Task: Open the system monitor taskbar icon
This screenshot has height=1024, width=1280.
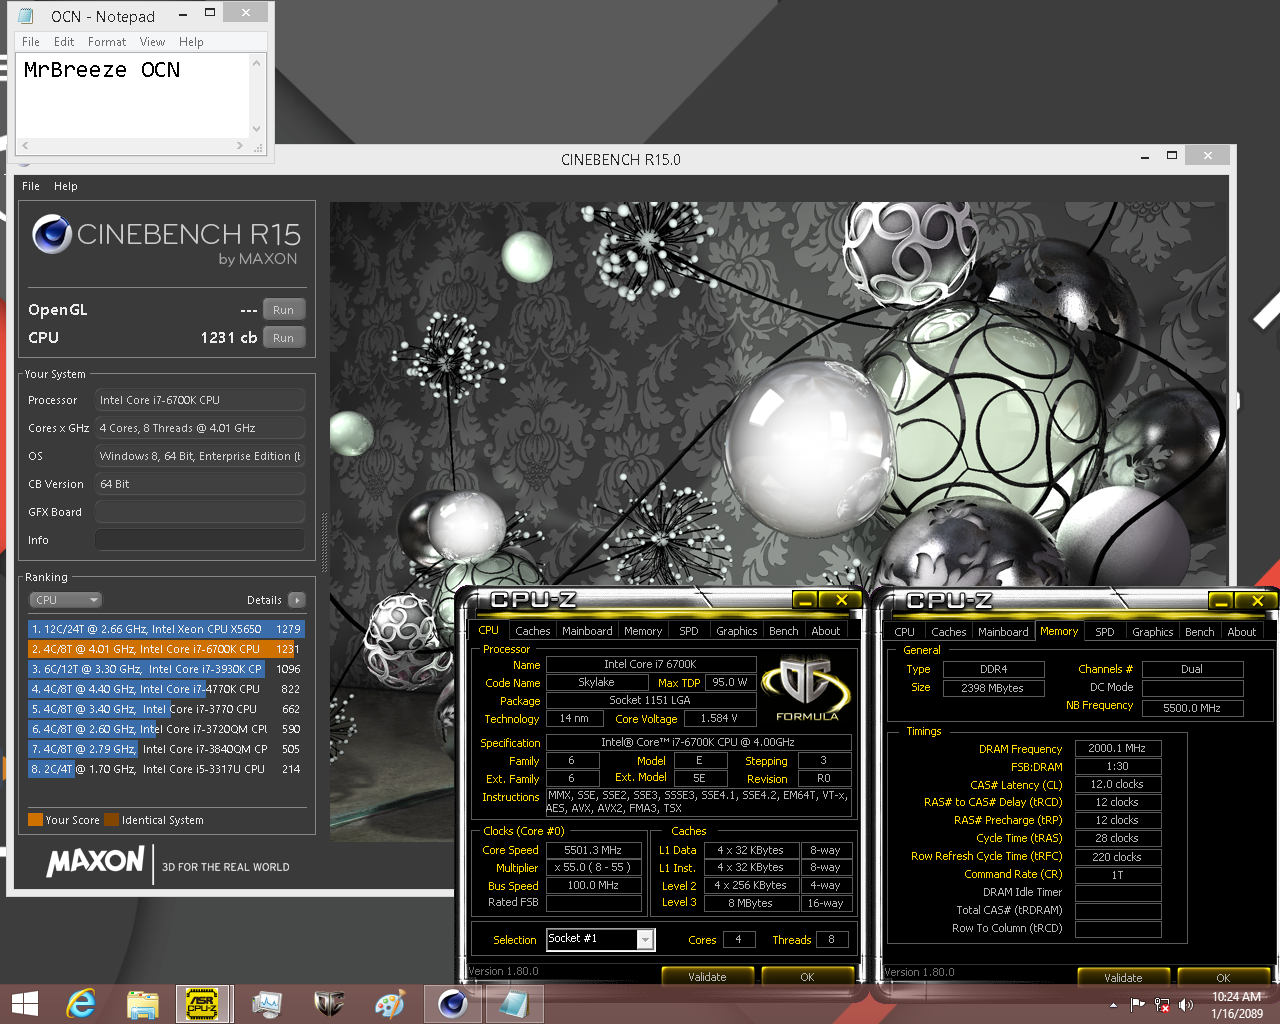Action: [x=267, y=1003]
